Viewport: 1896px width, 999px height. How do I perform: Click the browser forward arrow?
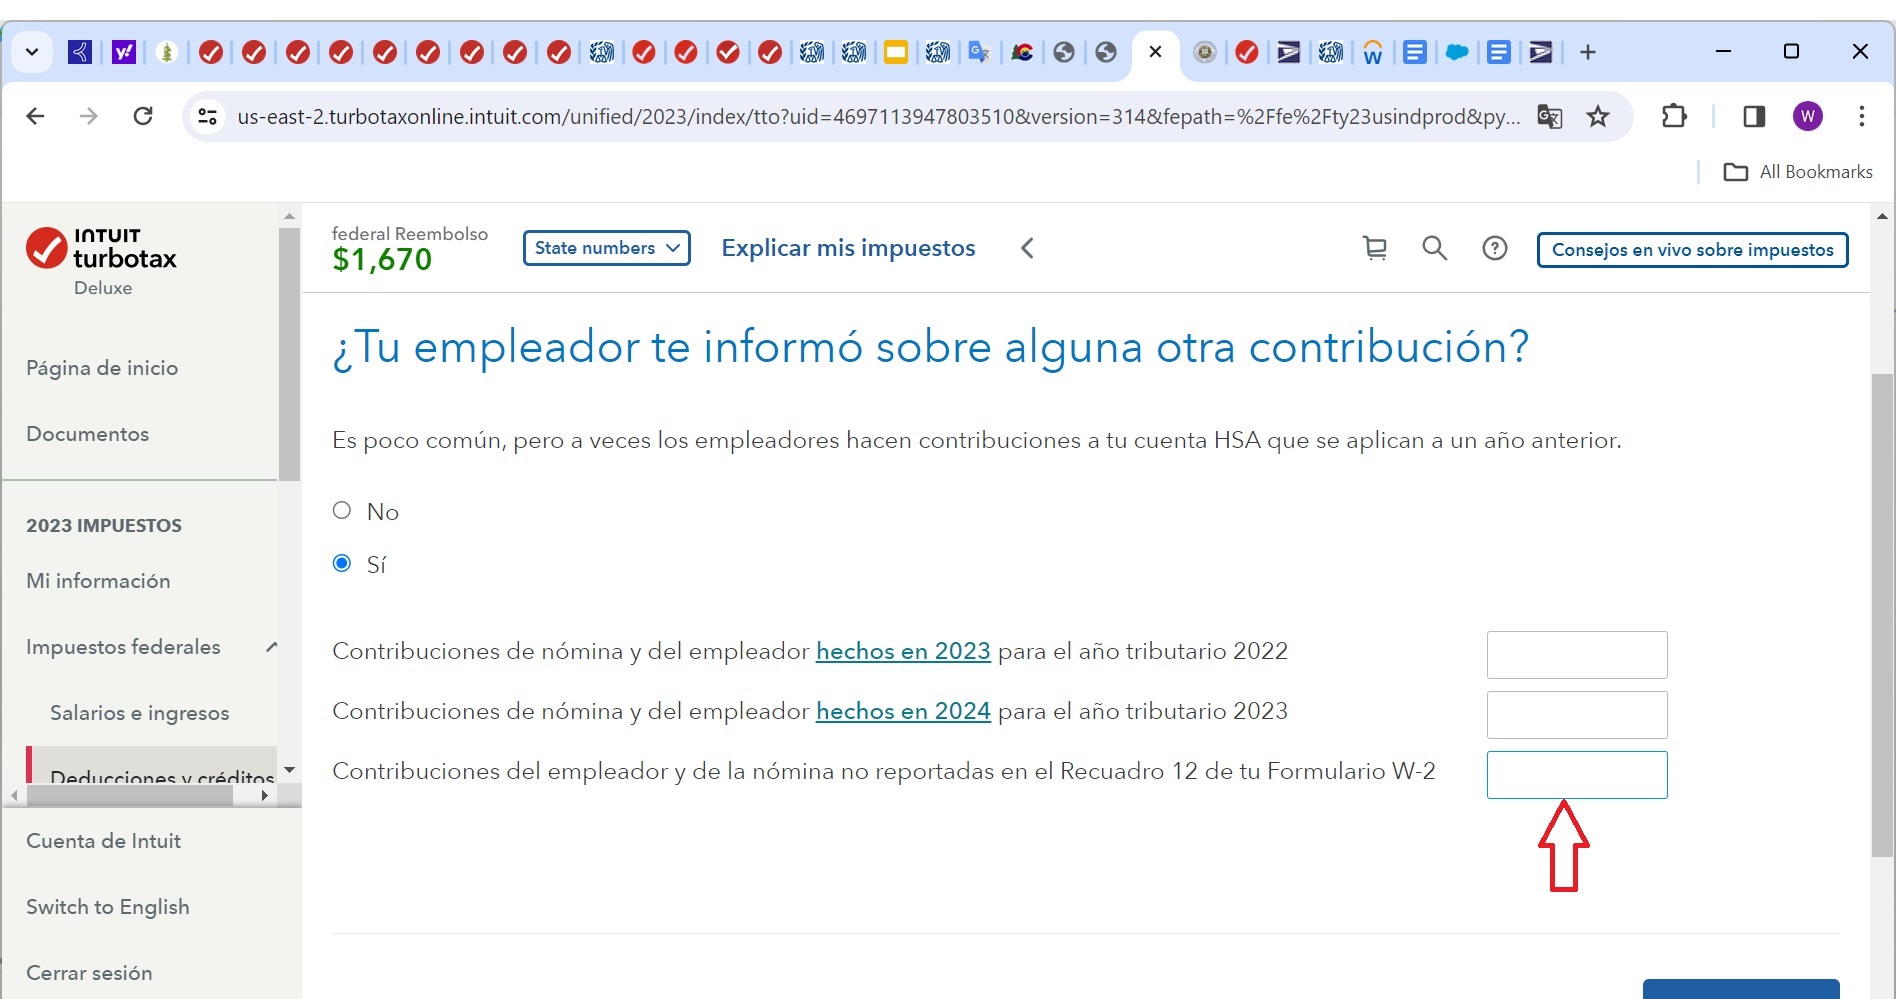[89, 116]
